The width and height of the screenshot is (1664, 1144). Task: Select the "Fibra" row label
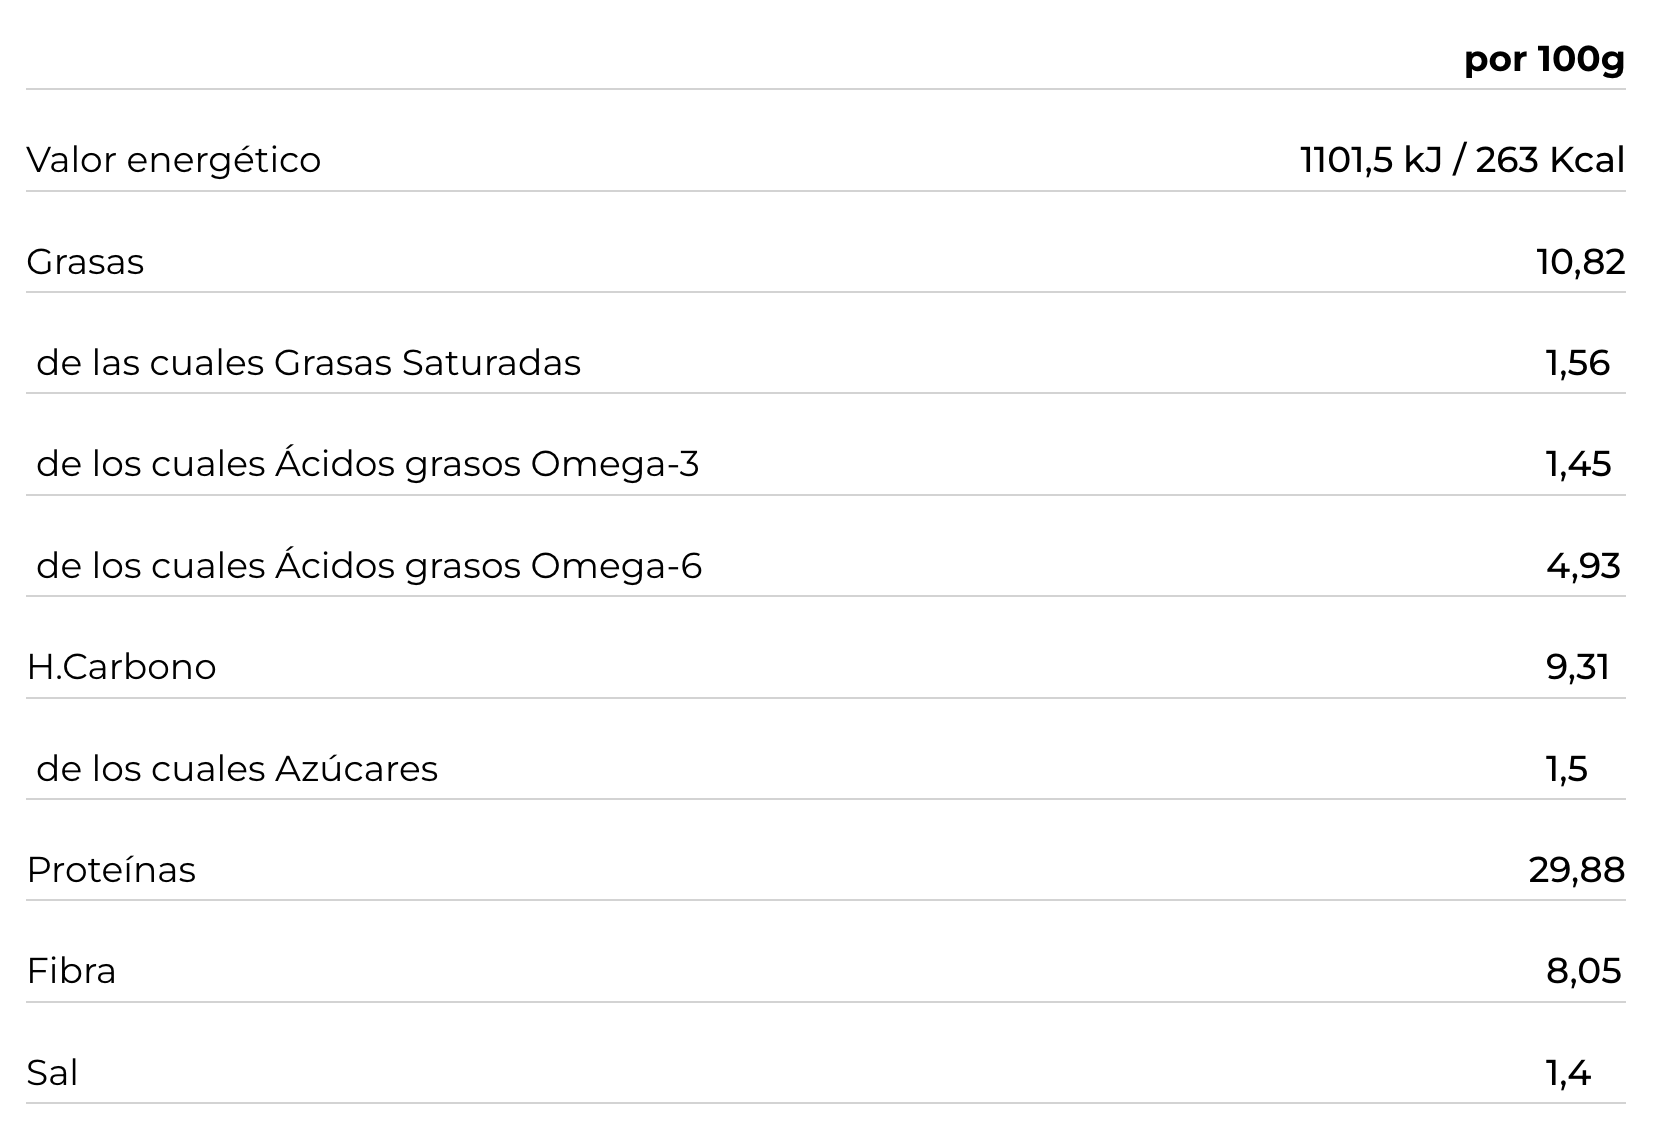click(x=71, y=971)
